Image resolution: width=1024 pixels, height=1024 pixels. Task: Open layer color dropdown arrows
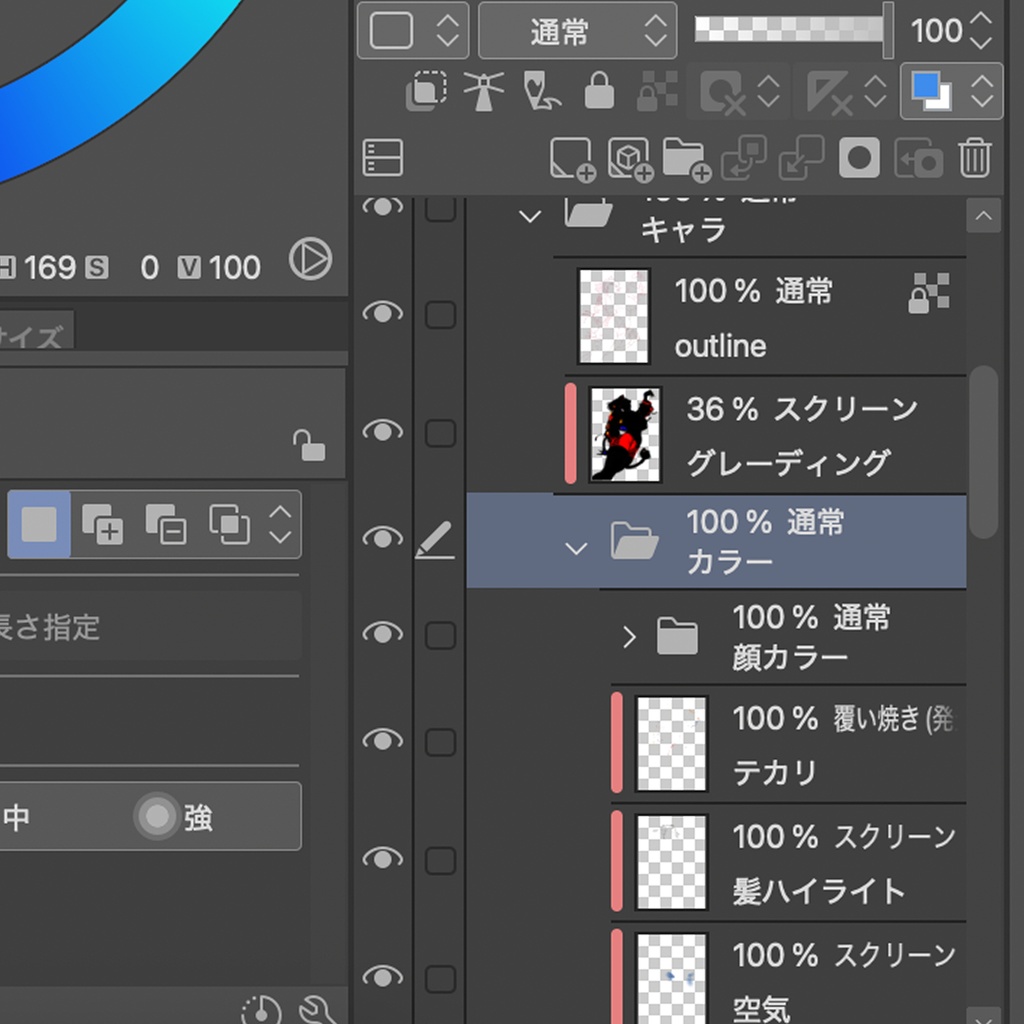click(982, 91)
